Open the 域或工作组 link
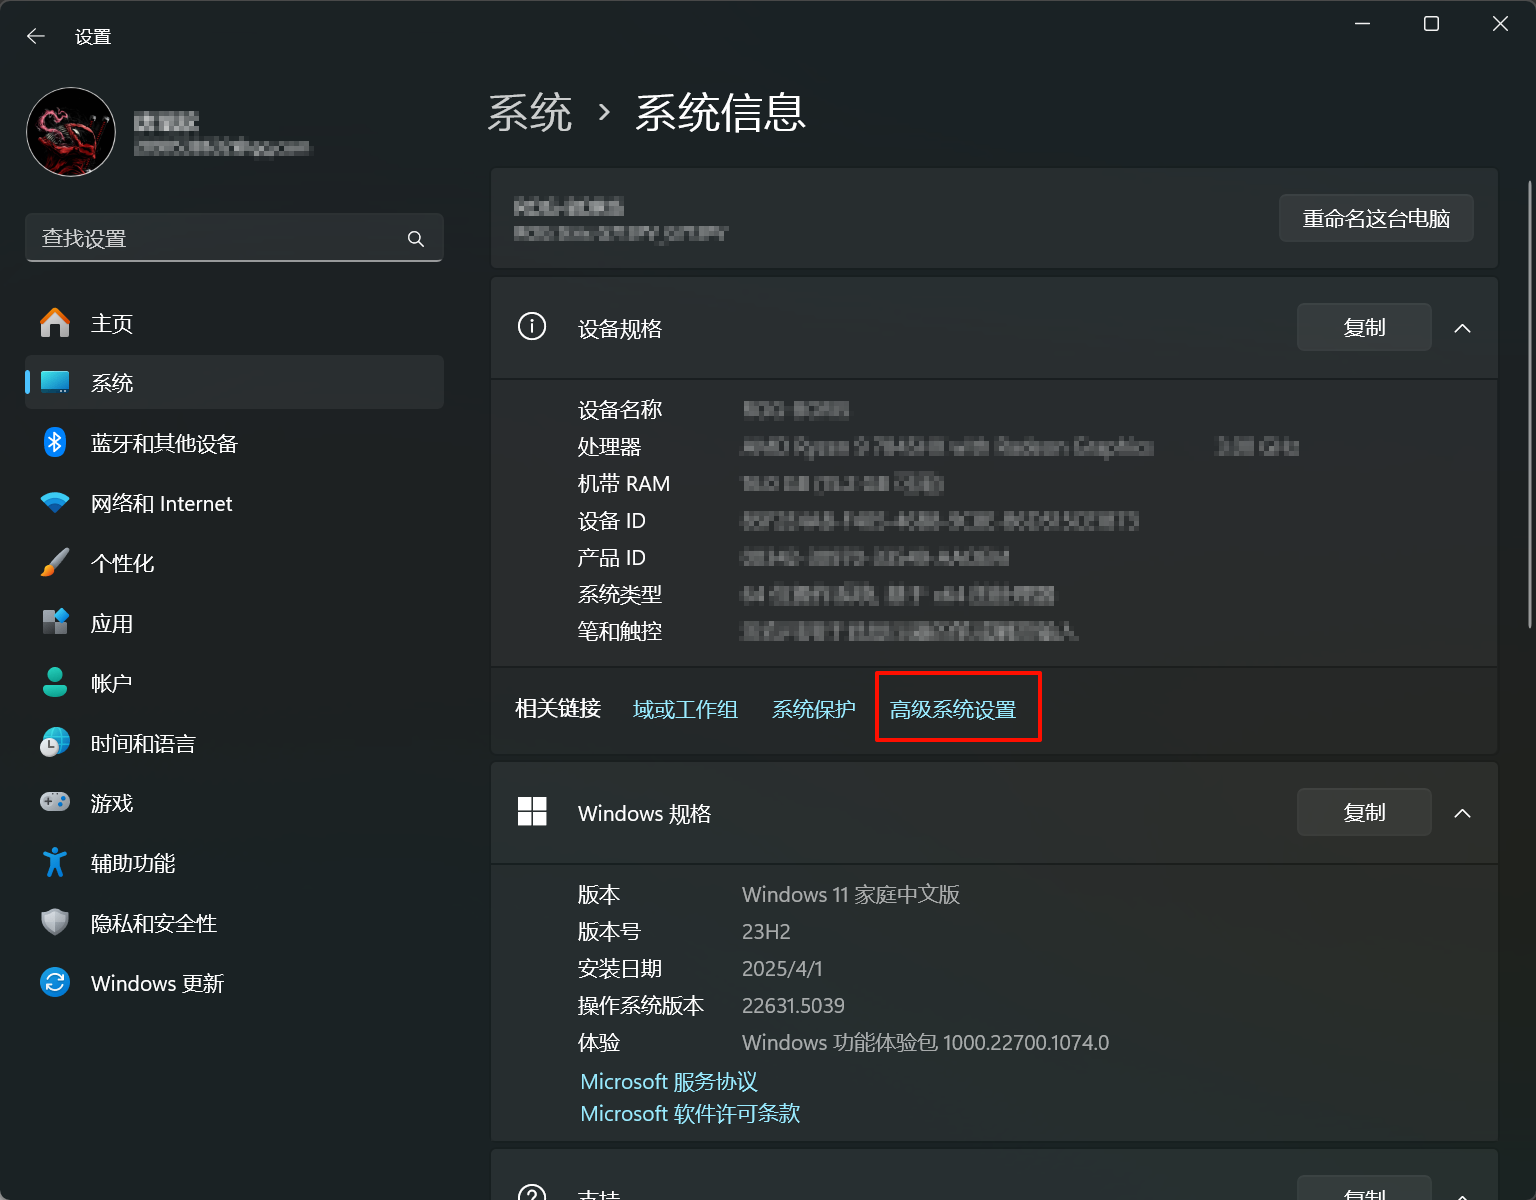 coord(685,709)
